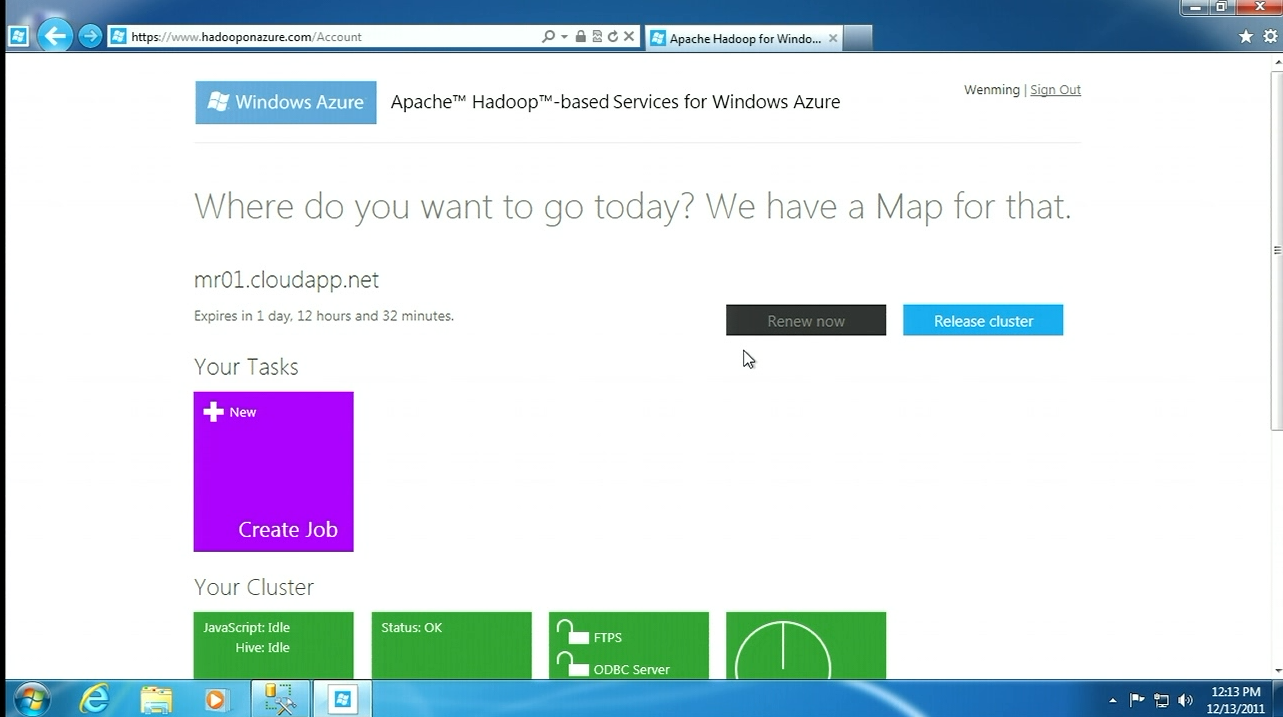The image size is (1283, 717).
Task: Go back with the browser Back arrow
Action: [x=55, y=37]
